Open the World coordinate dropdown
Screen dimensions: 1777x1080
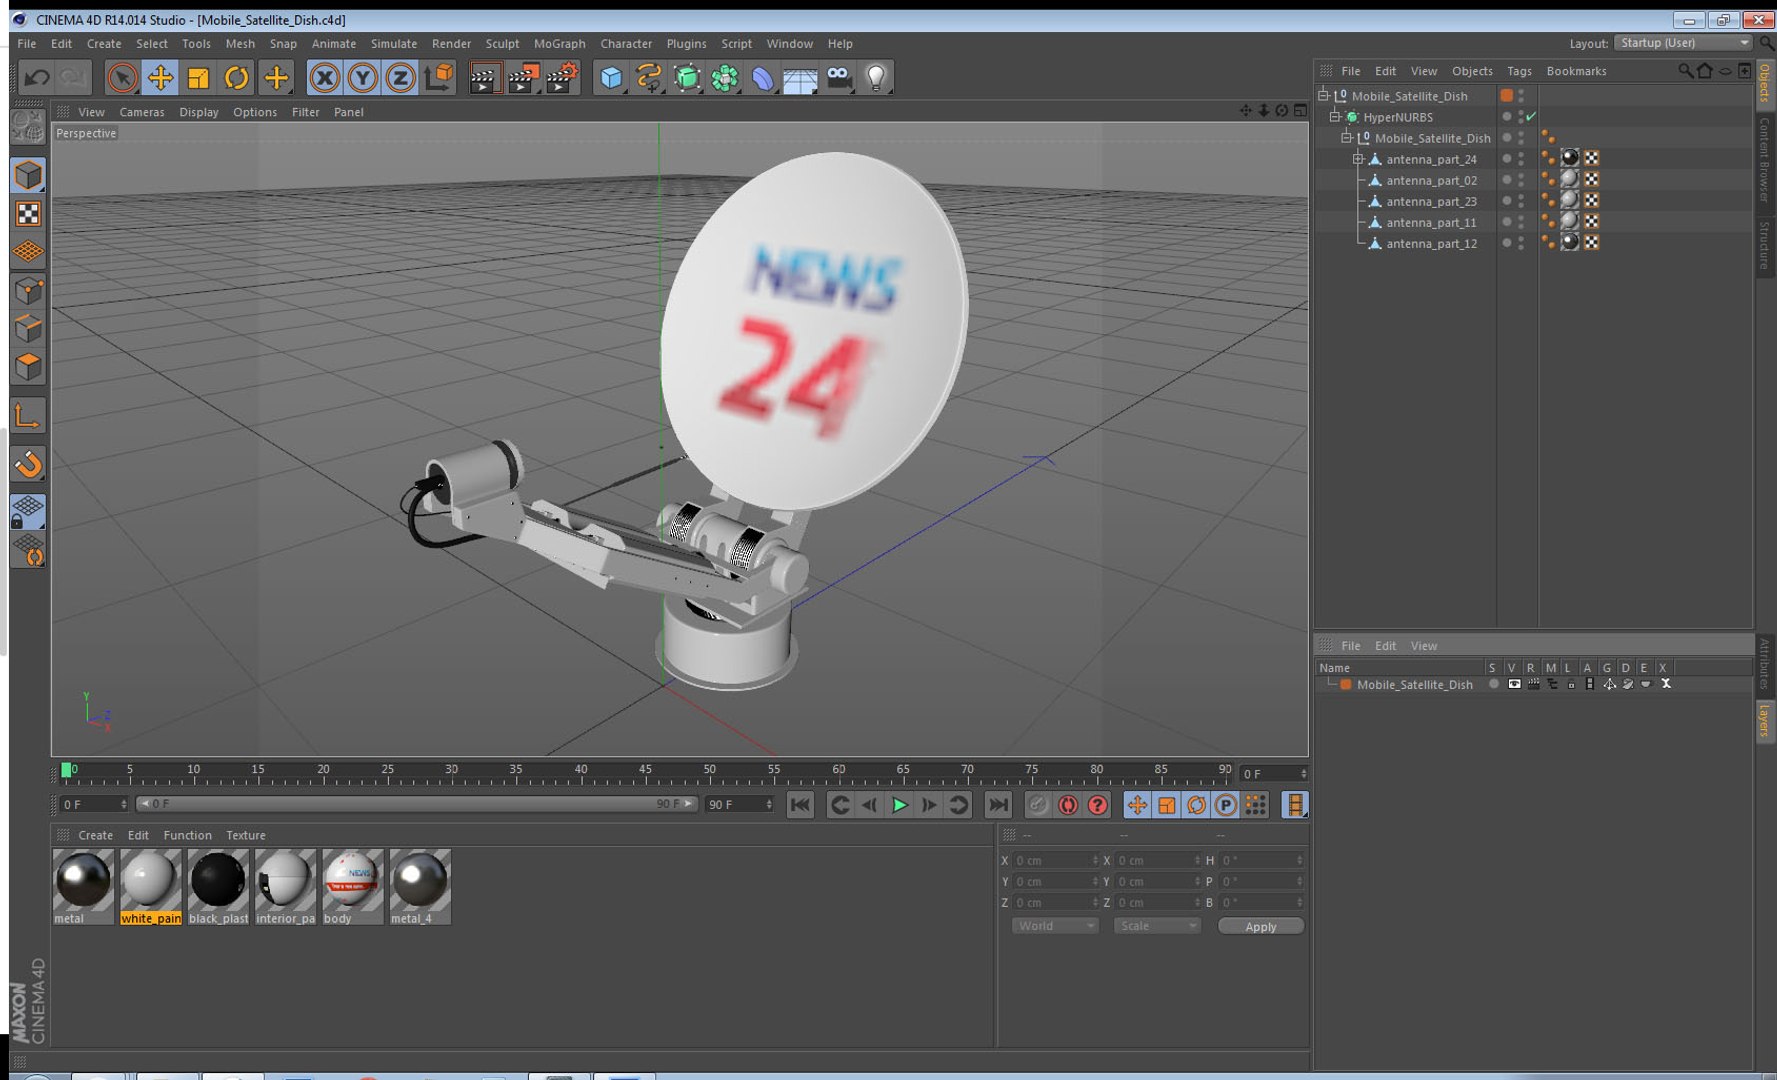1055,926
